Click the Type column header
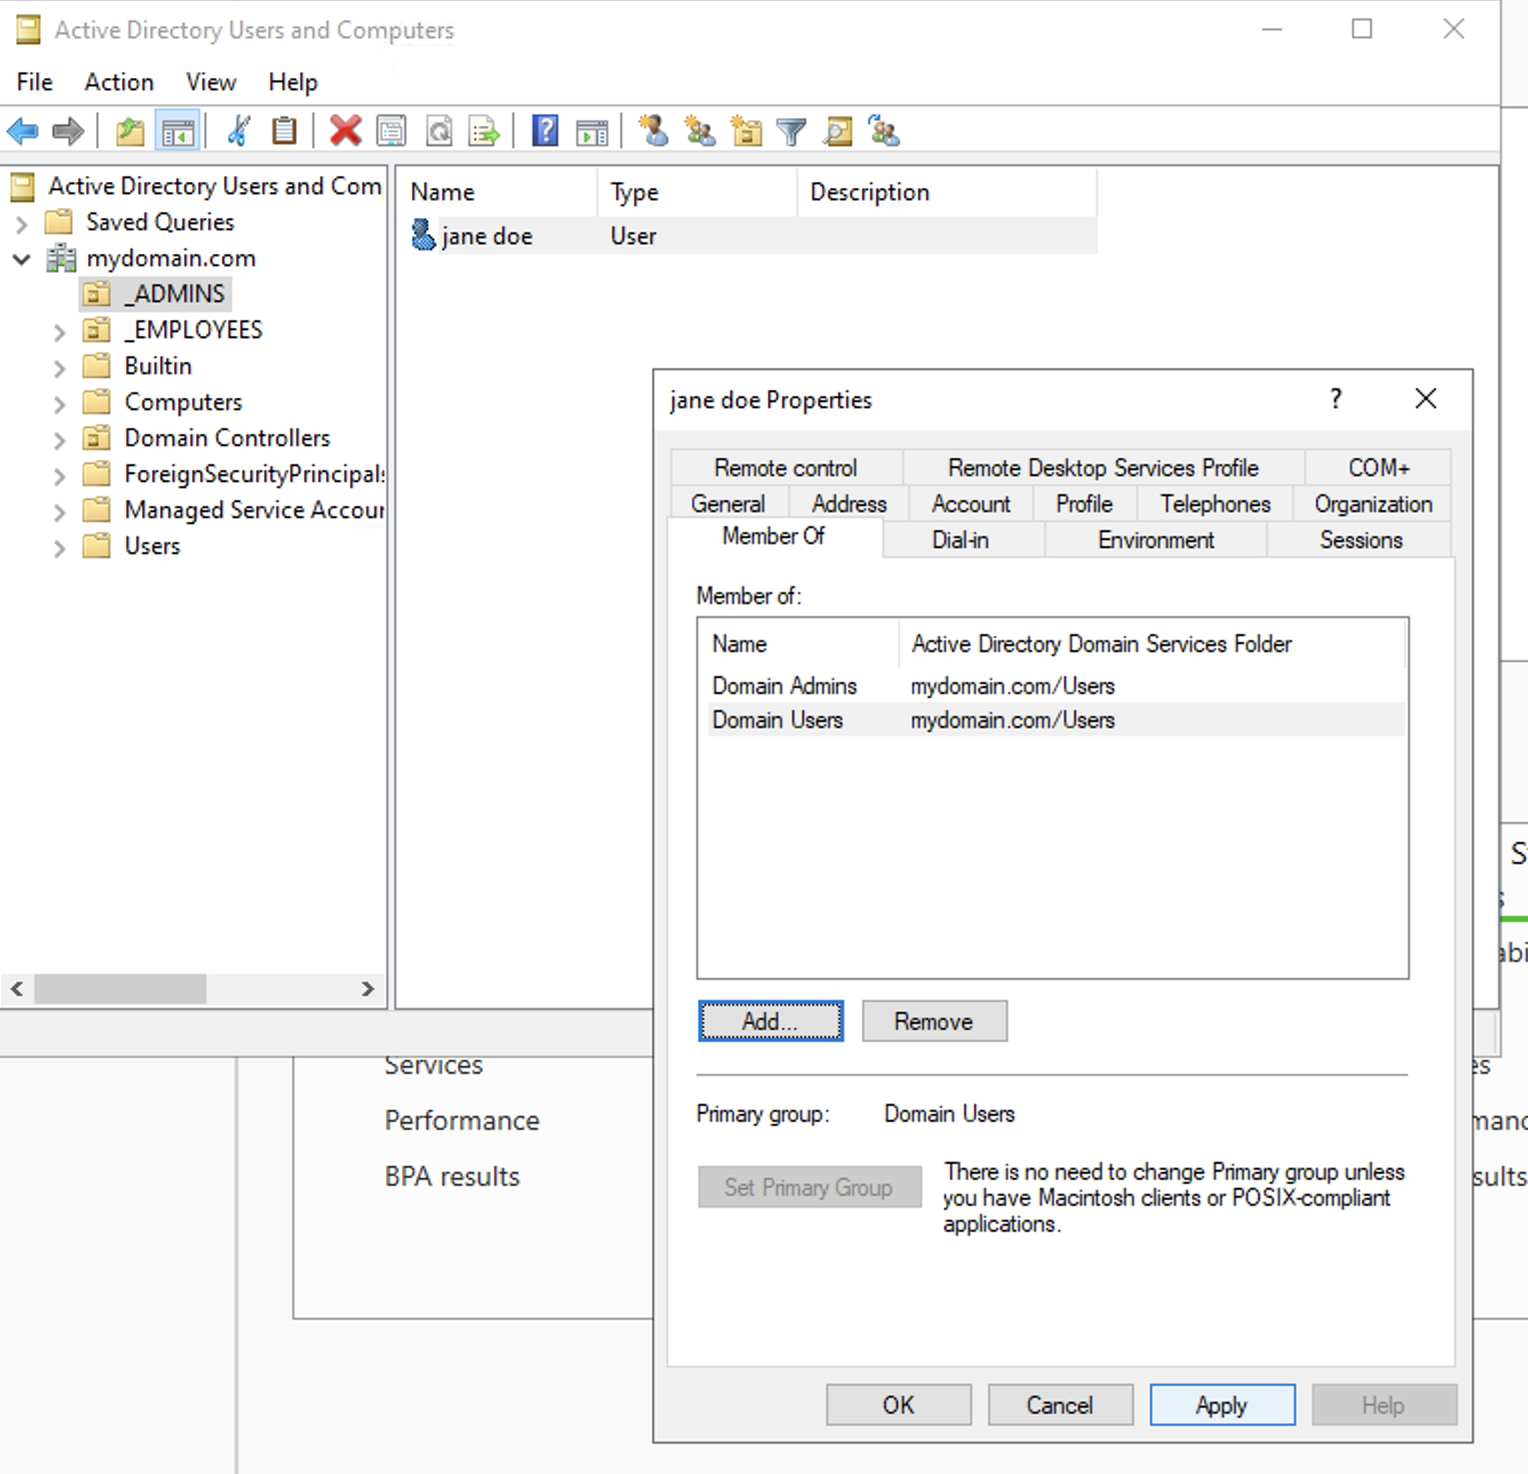 697,192
